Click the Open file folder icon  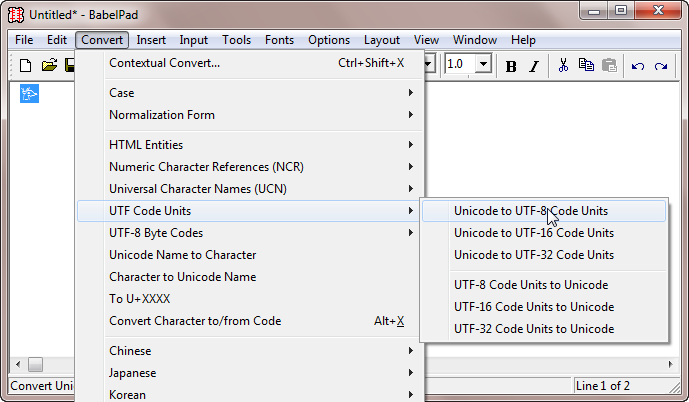point(49,66)
